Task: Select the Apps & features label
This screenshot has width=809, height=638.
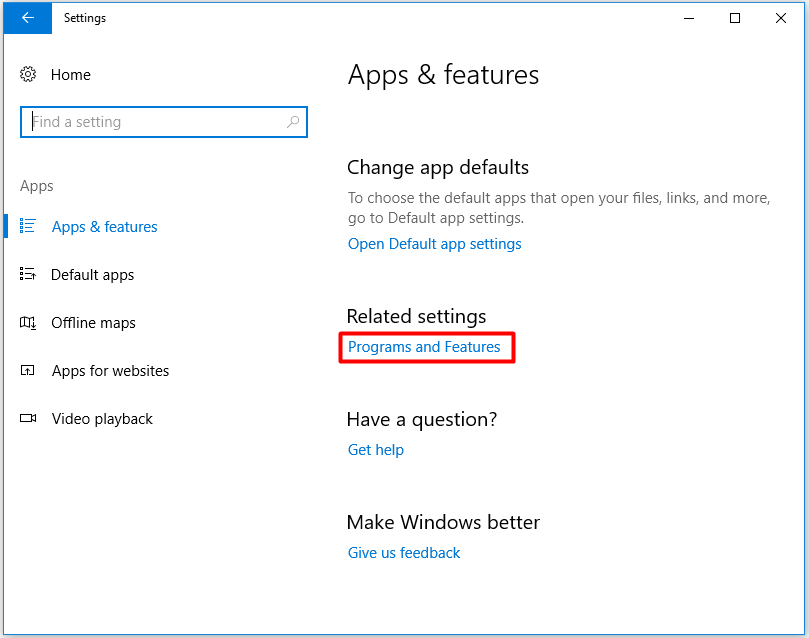Action: click(x=104, y=227)
